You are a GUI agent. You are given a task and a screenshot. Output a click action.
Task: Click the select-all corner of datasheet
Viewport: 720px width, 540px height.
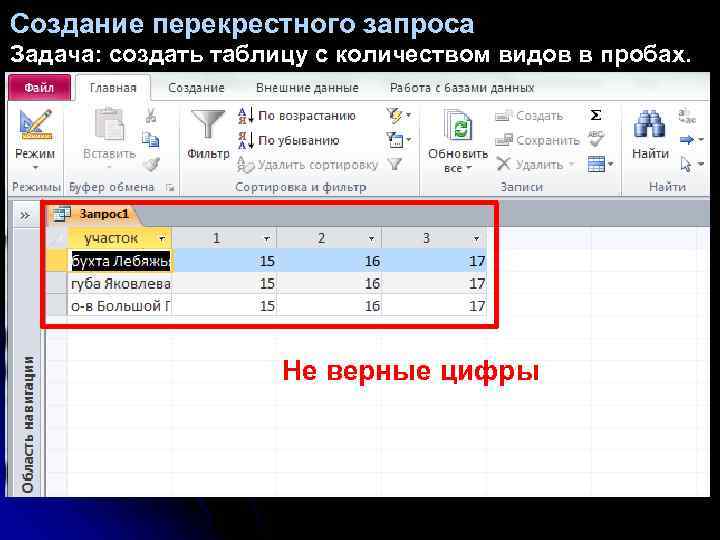pyautogui.click(x=57, y=238)
